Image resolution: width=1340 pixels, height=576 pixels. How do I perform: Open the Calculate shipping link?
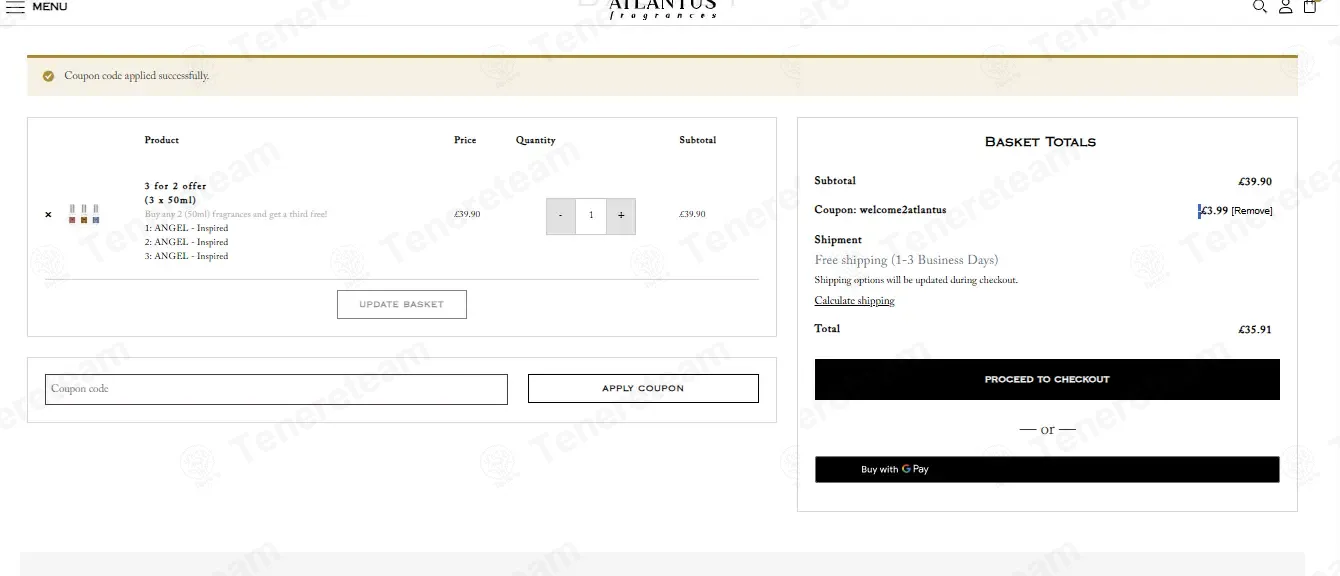point(854,301)
